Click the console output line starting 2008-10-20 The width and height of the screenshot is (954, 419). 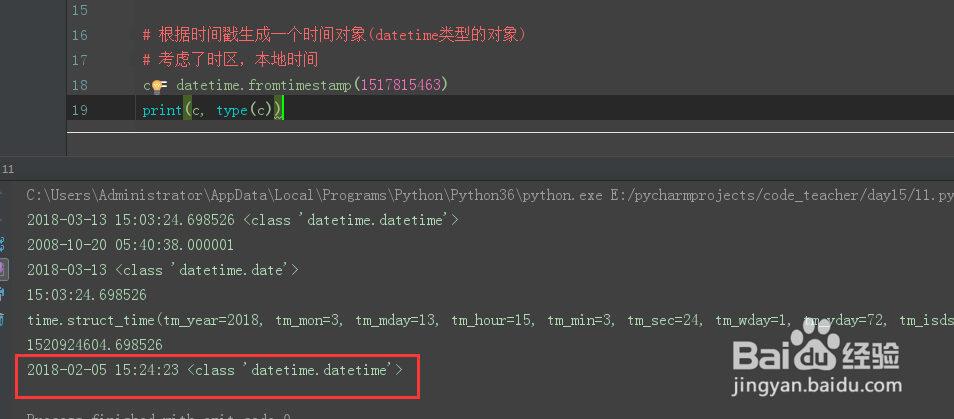130,245
